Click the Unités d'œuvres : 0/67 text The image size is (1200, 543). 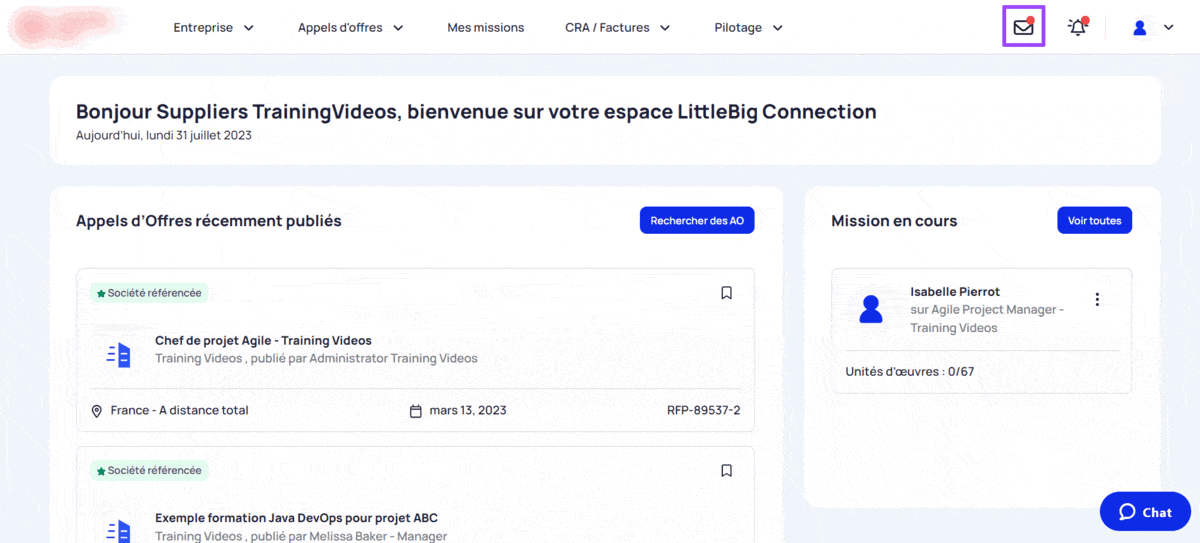(x=910, y=372)
